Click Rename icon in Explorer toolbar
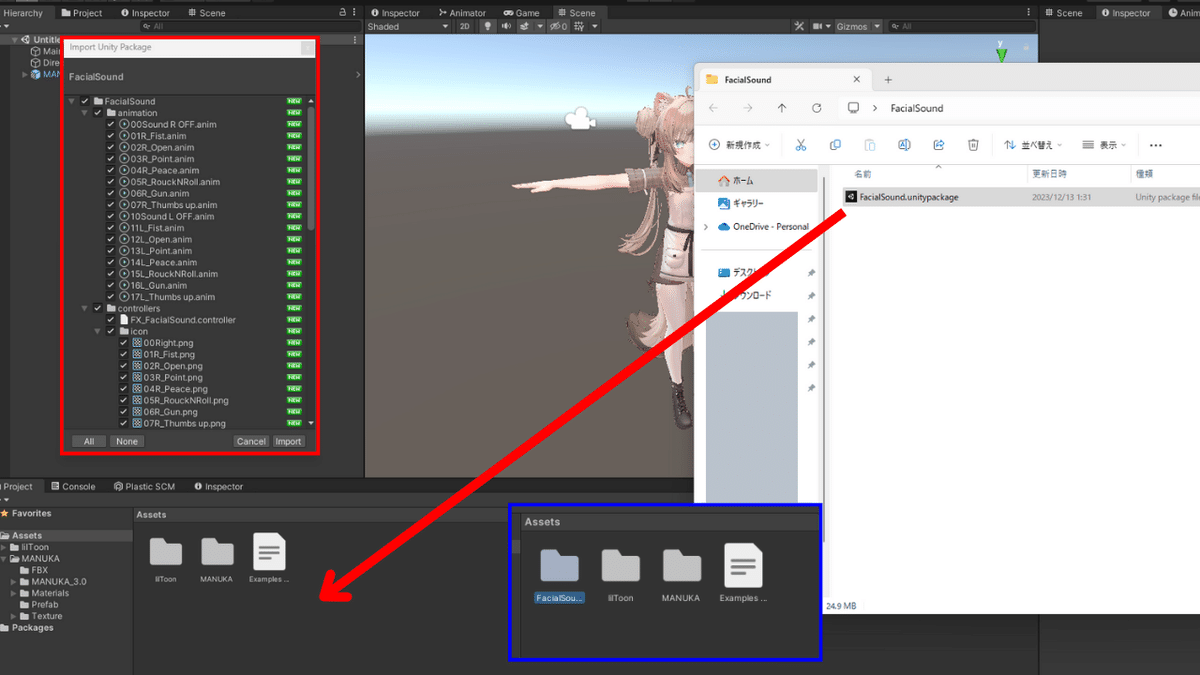Screen dimensions: 1200x675 click(x=904, y=145)
